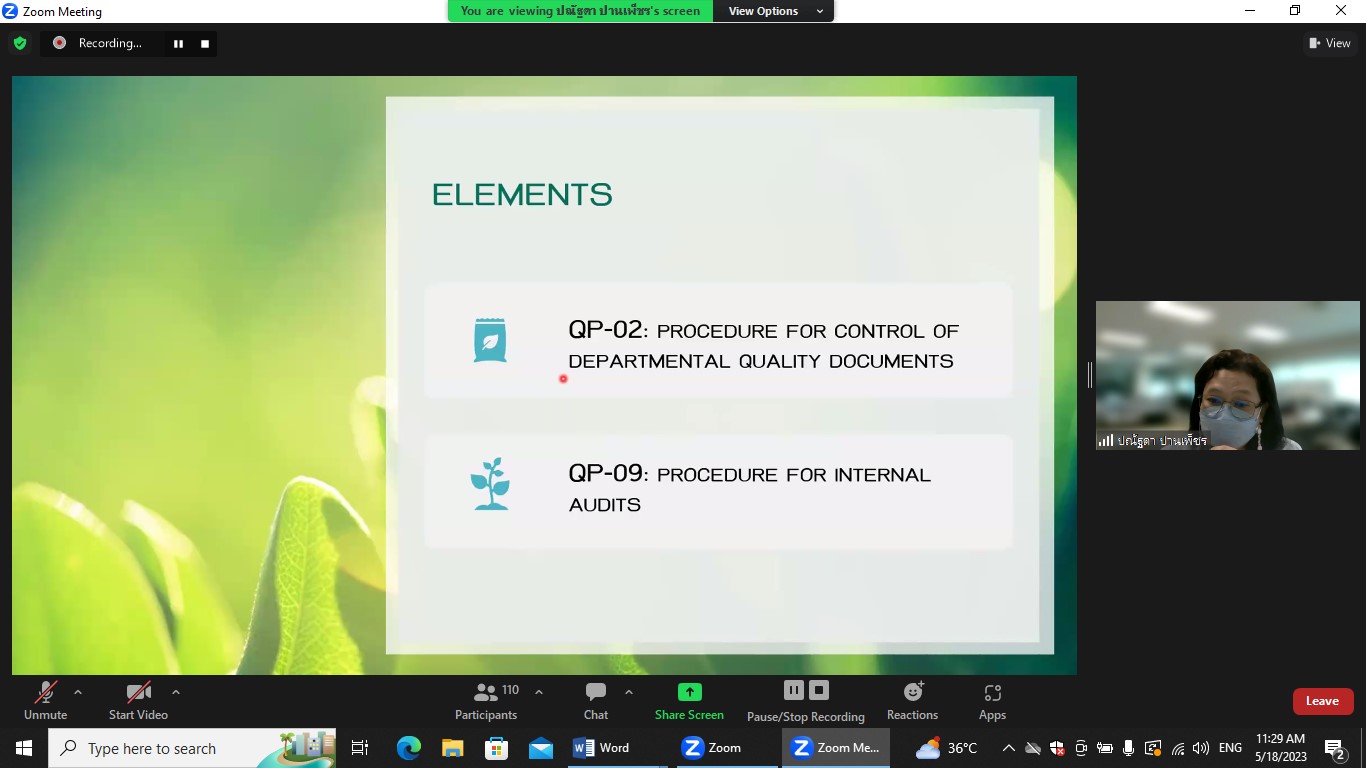The width and height of the screenshot is (1366, 768).
Task: Open the Reactions menu
Action: (x=912, y=700)
